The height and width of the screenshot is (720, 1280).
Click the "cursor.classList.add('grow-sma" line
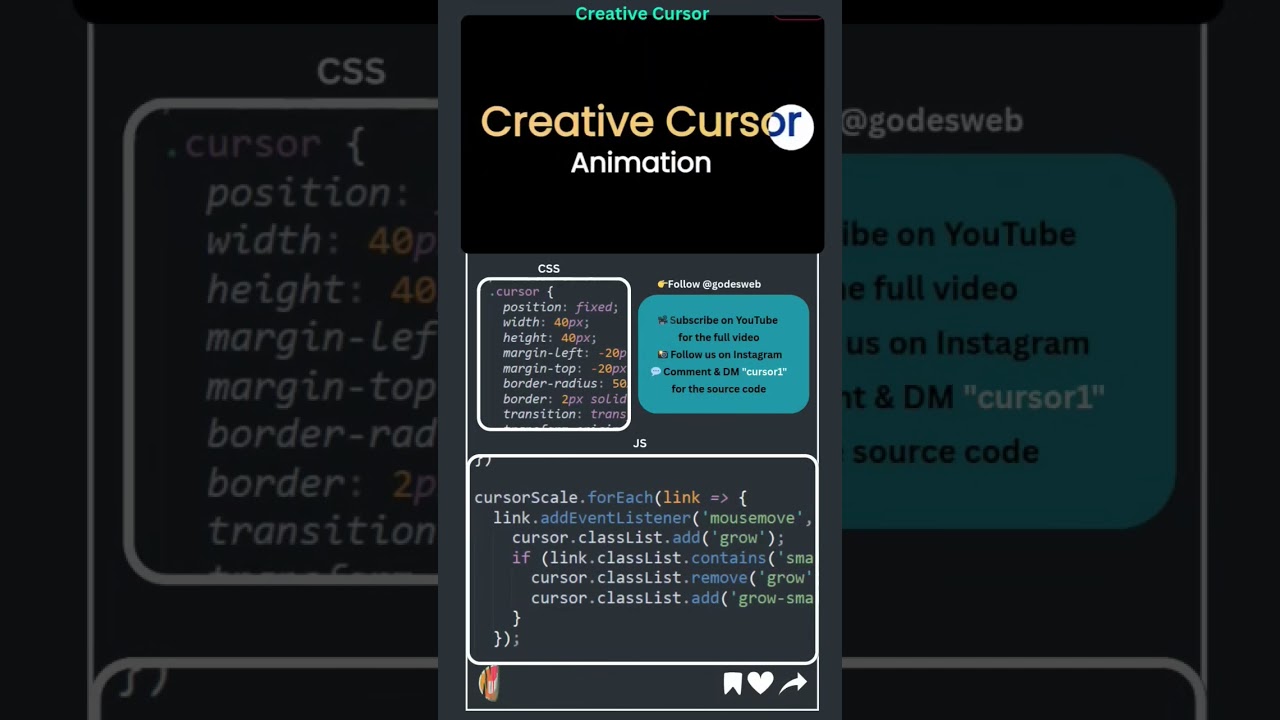671,598
